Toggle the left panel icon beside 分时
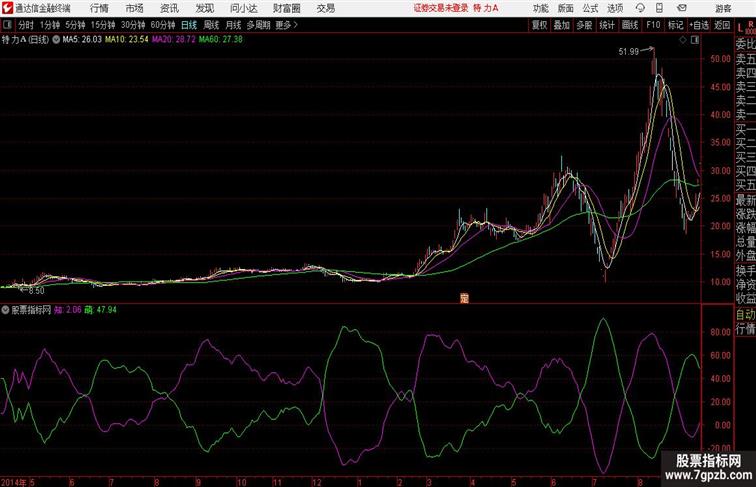 (7, 25)
